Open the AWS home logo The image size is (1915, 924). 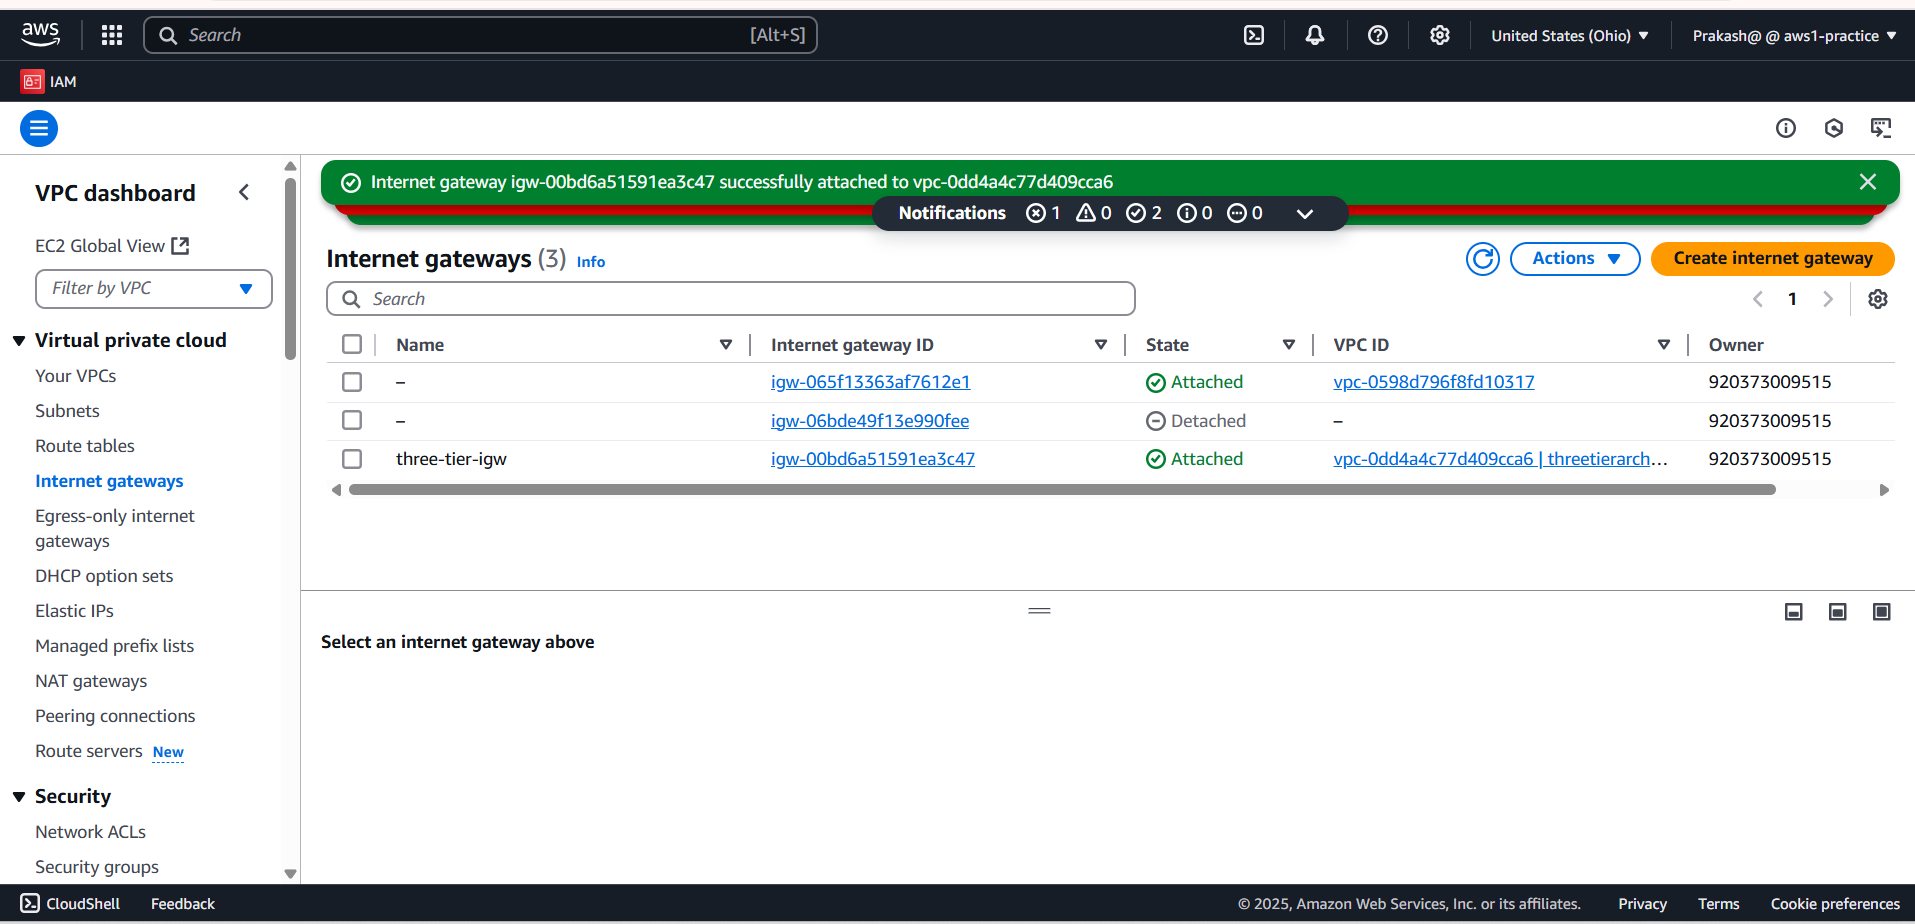pos(40,35)
